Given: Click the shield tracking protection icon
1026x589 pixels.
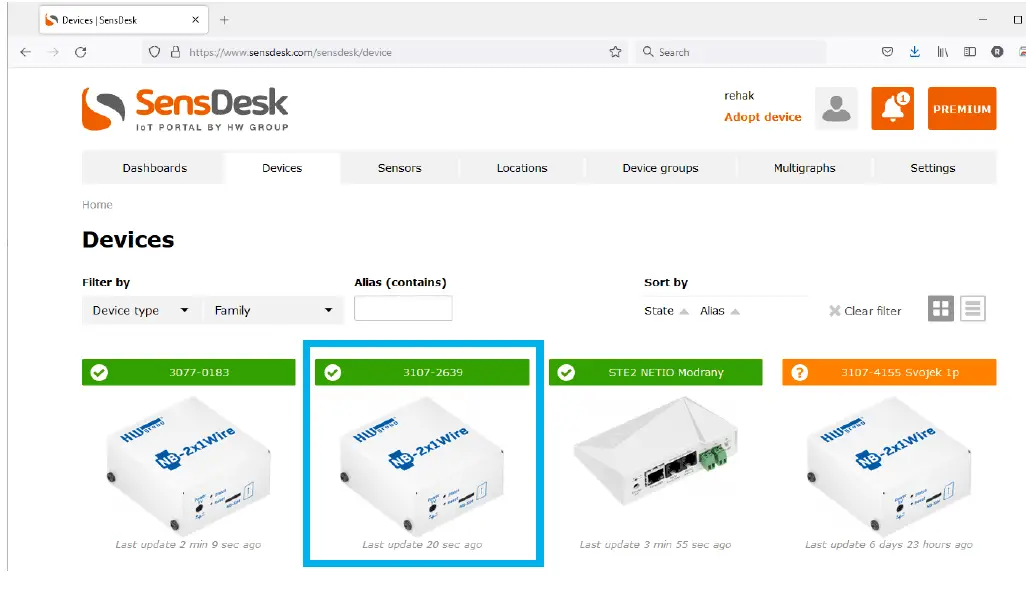Looking at the screenshot, I should [x=154, y=52].
